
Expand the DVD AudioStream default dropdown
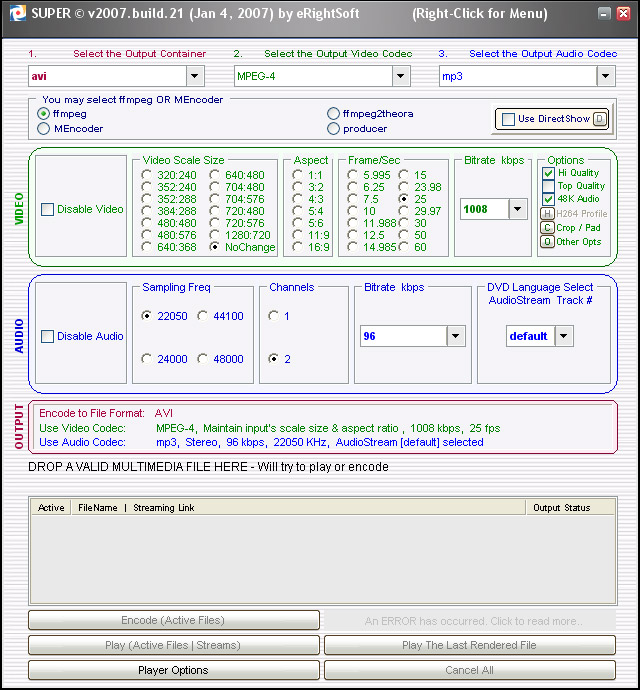(564, 336)
